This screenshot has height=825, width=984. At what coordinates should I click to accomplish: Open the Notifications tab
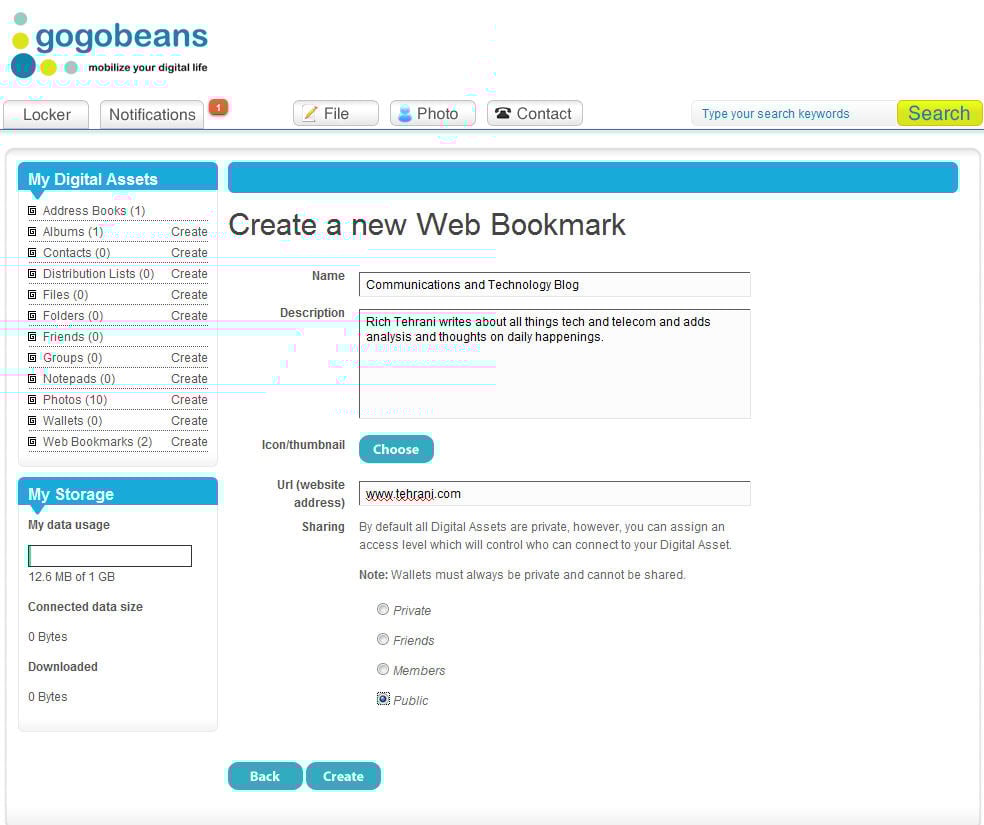pos(152,115)
